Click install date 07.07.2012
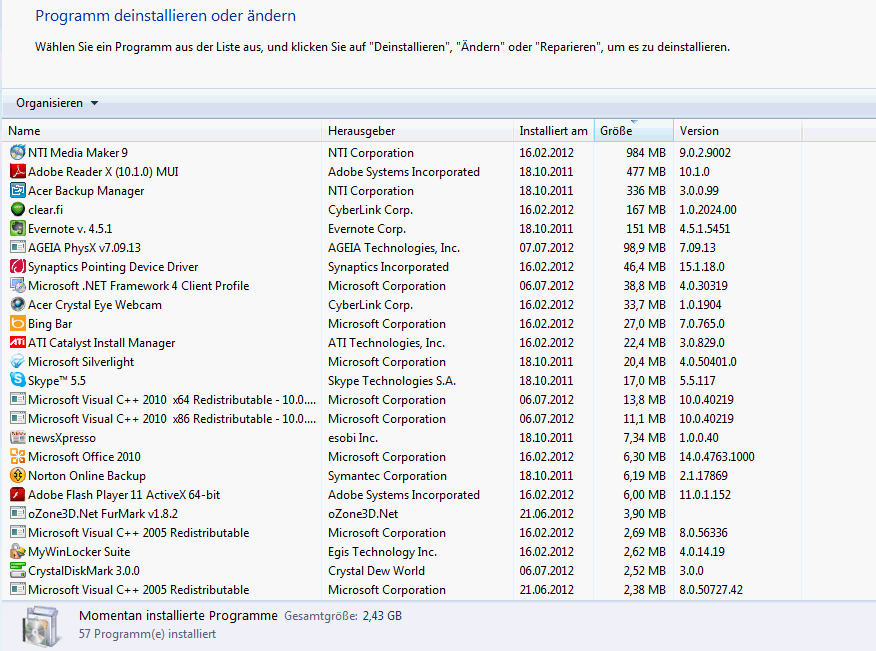This screenshot has height=651, width=876. click(x=546, y=248)
